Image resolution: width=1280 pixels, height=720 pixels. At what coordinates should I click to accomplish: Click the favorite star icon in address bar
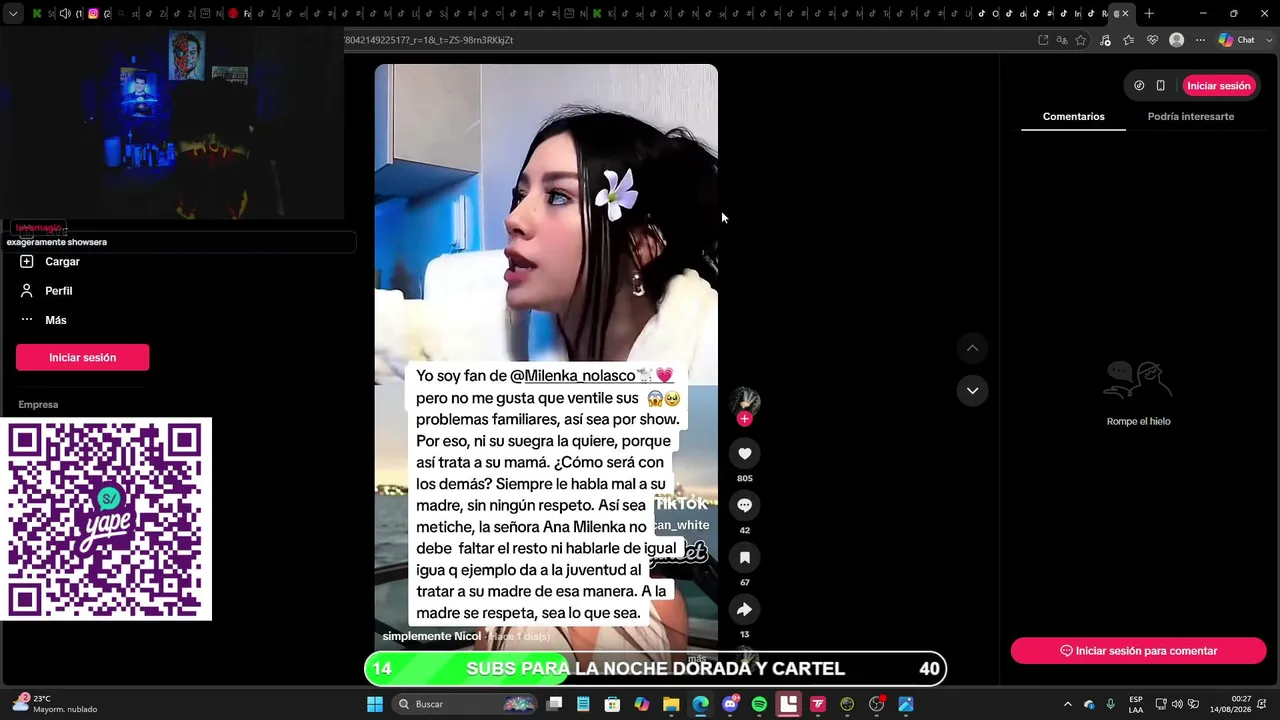[1081, 40]
